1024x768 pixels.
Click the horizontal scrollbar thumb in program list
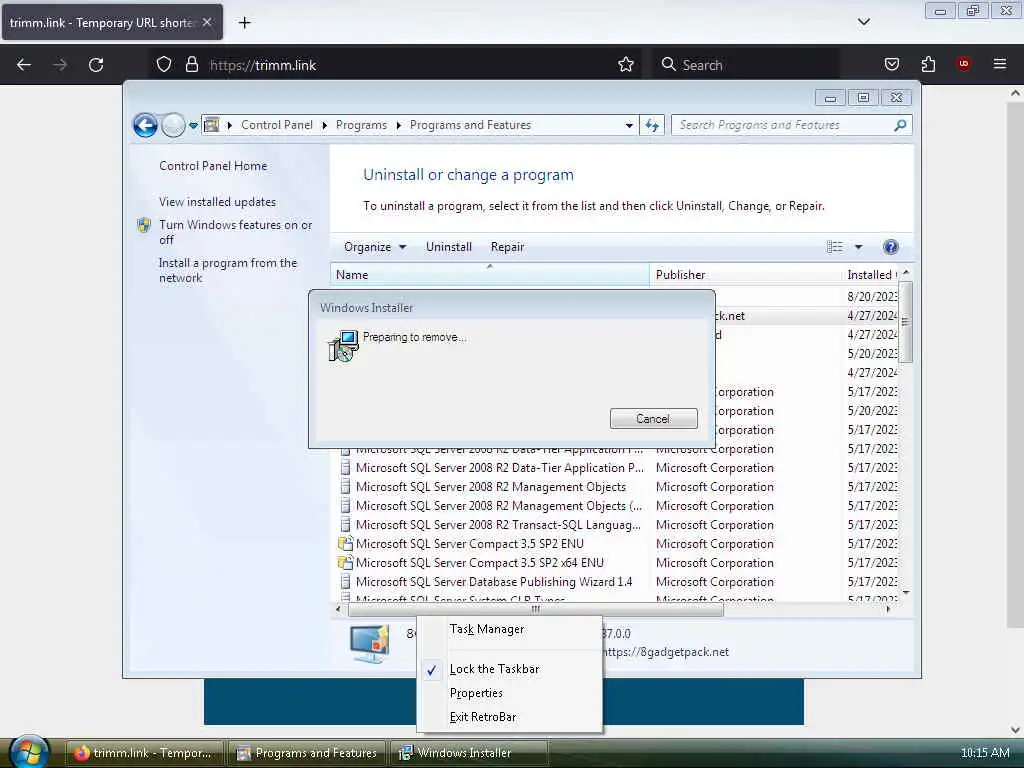coord(536,609)
